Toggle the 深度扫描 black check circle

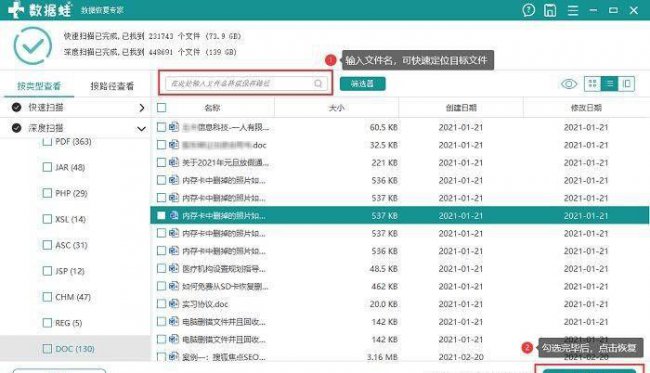point(17,128)
